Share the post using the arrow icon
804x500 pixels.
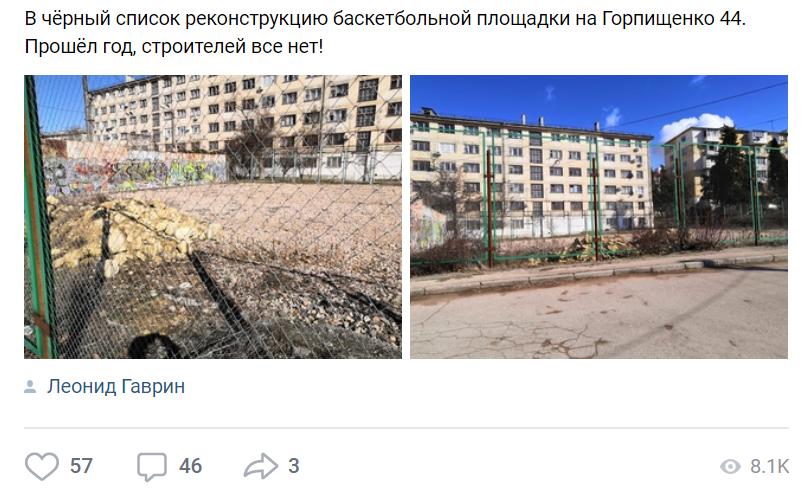(x=260, y=466)
